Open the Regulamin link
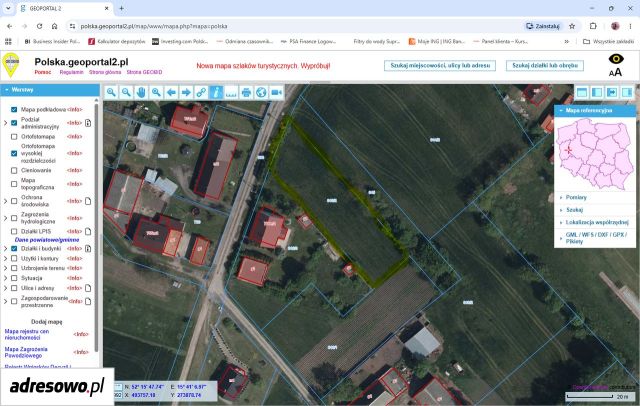The image size is (640, 406). (71, 72)
